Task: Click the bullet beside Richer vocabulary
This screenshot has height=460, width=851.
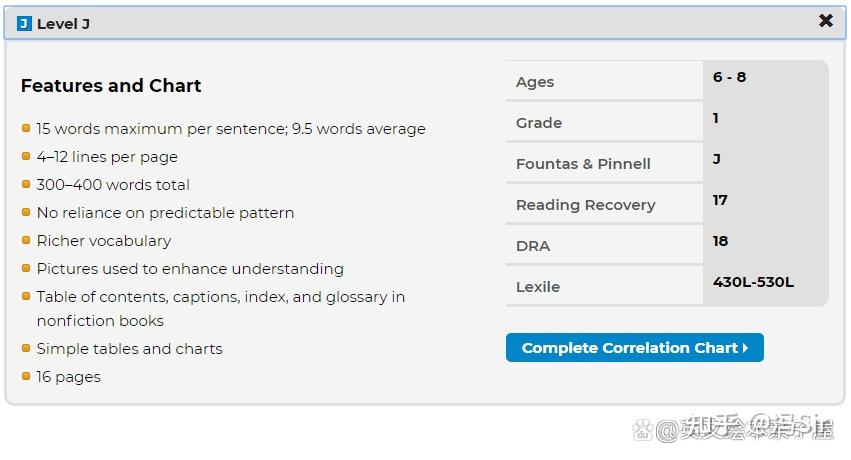Action: point(26,240)
